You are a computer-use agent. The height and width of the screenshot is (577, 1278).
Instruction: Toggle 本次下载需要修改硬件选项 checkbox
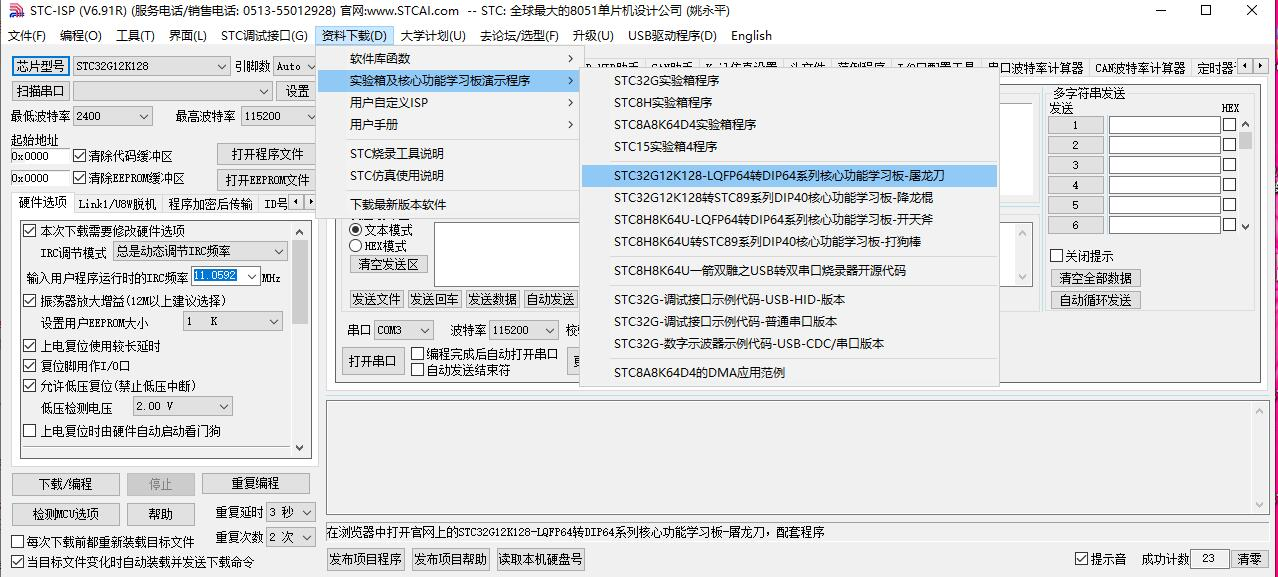coord(30,230)
